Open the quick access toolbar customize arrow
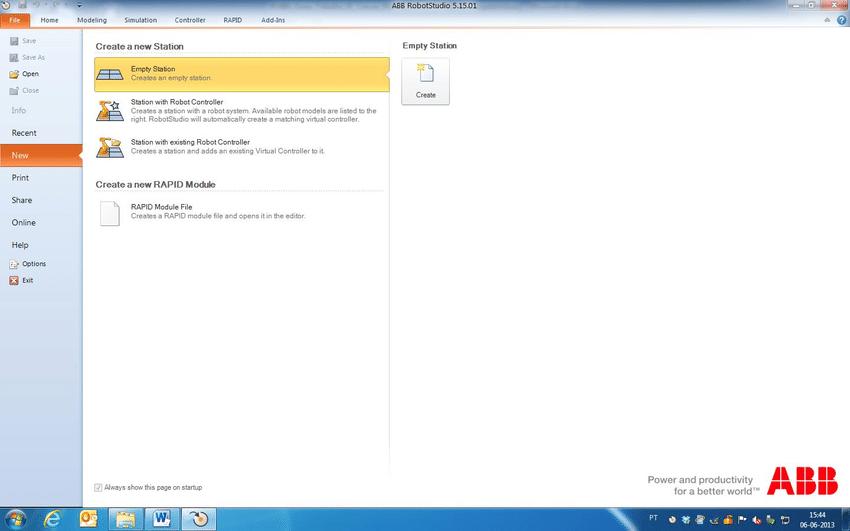Screen dimensions: 850x531 [79, 5]
